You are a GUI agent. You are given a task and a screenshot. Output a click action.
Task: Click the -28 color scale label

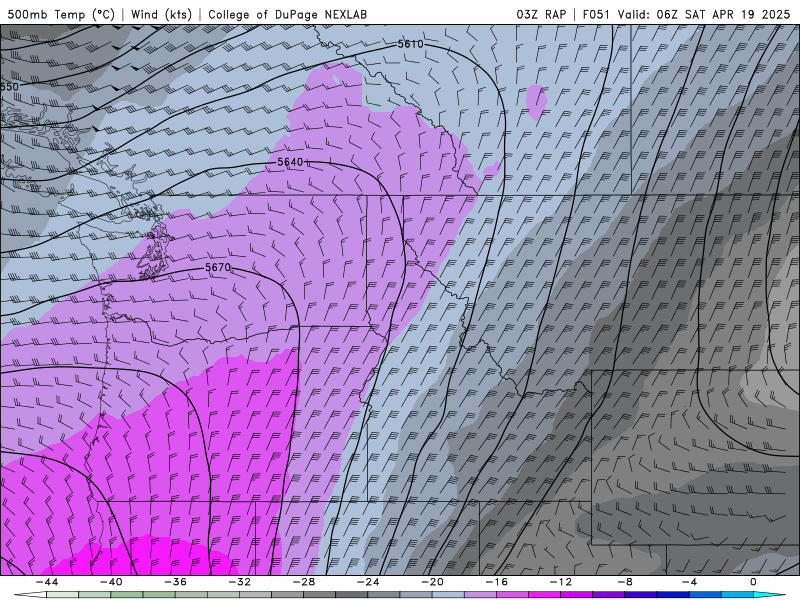(x=304, y=582)
